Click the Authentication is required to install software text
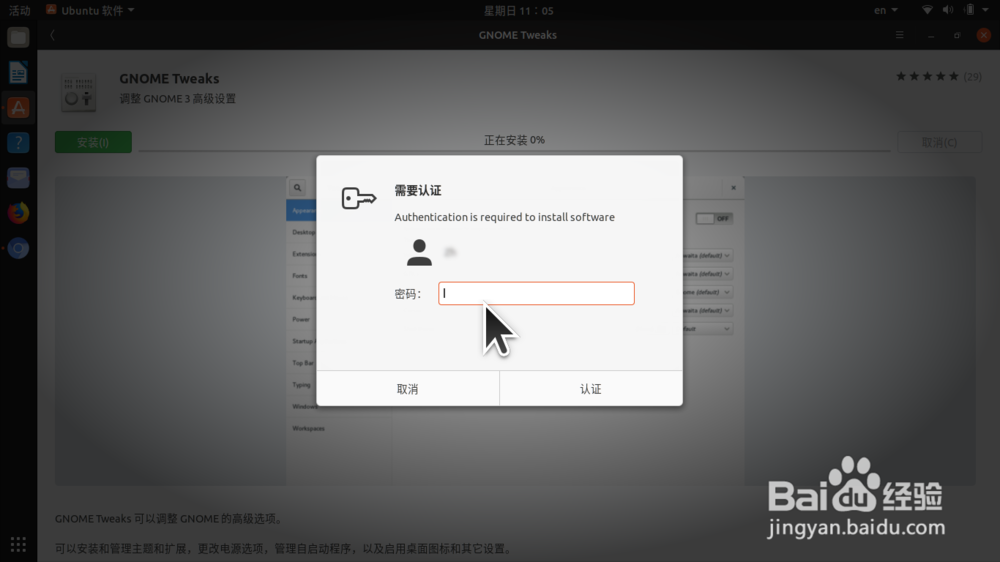The width and height of the screenshot is (1000, 562). (x=504, y=217)
